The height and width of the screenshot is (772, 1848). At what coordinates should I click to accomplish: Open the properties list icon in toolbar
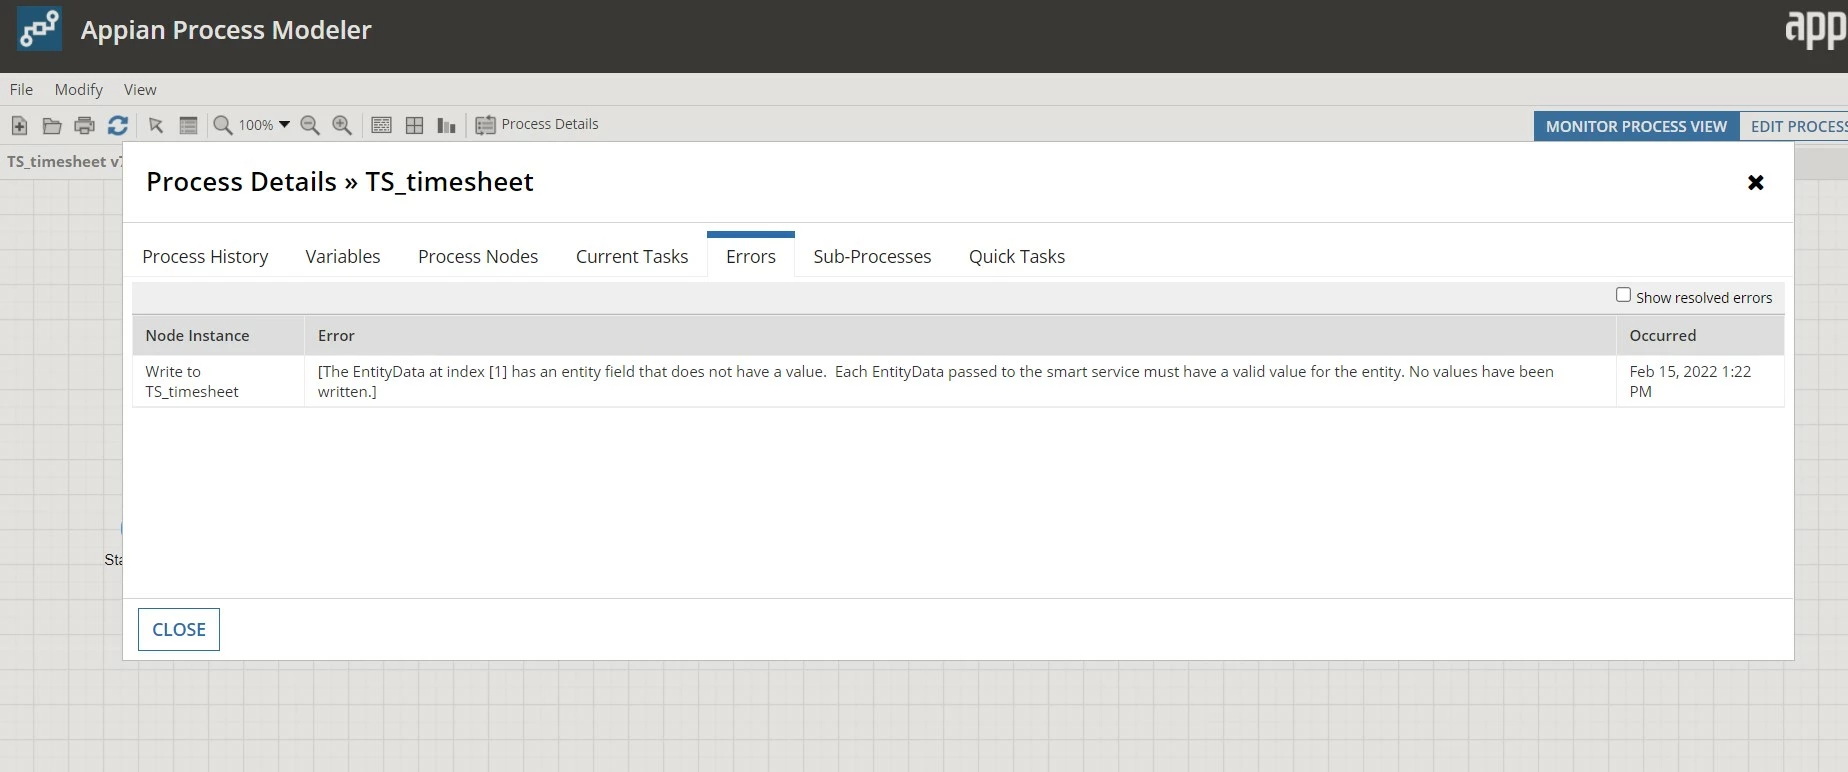coord(188,125)
